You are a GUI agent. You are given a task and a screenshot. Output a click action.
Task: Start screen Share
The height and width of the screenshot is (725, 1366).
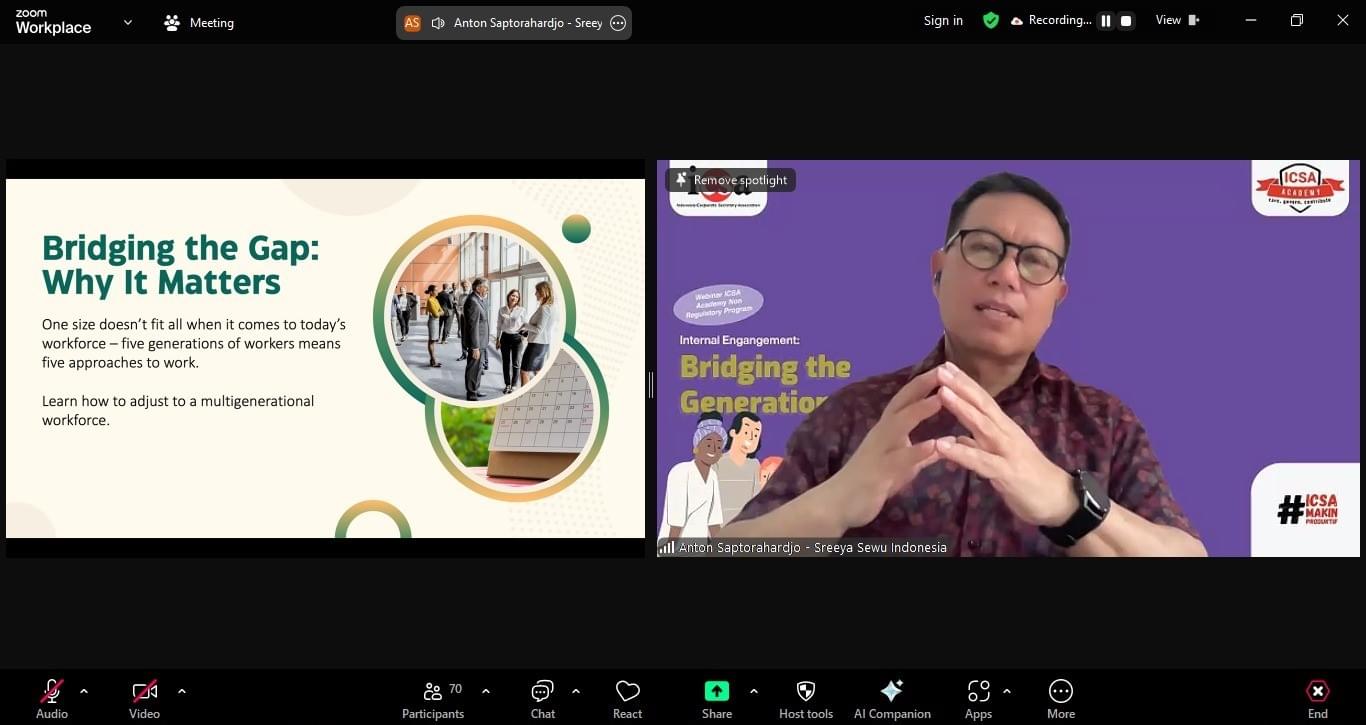716,697
